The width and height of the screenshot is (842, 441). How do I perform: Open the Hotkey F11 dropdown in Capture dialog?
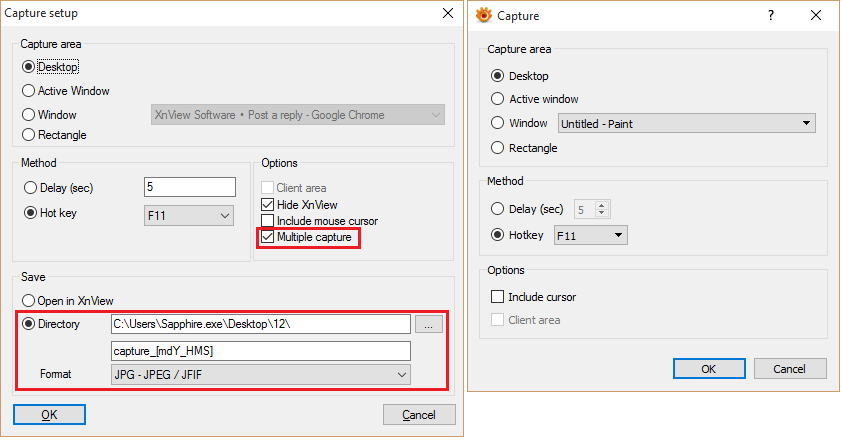click(591, 236)
